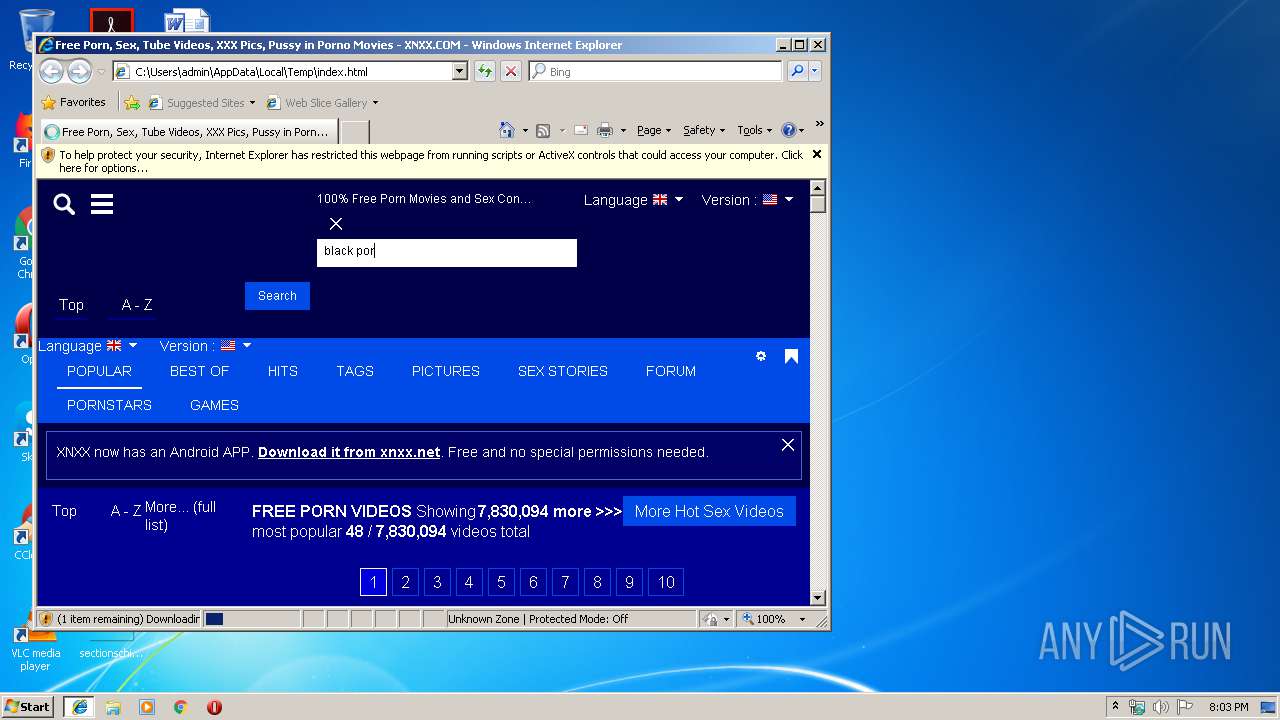Screen dimensions: 1280x720
Task: Go to page 2 of results
Action: (x=405, y=582)
